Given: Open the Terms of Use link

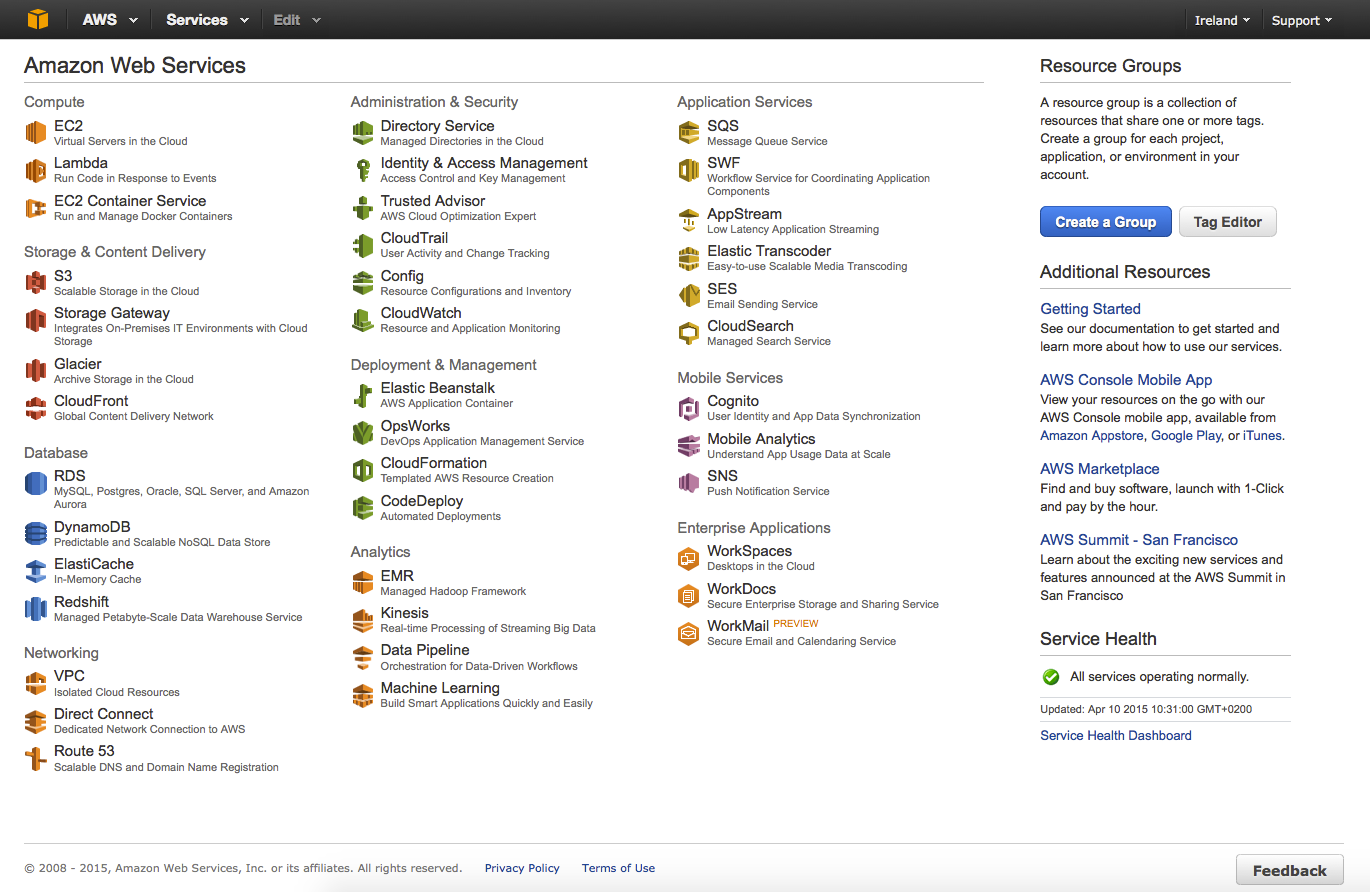Looking at the screenshot, I should 618,868.
